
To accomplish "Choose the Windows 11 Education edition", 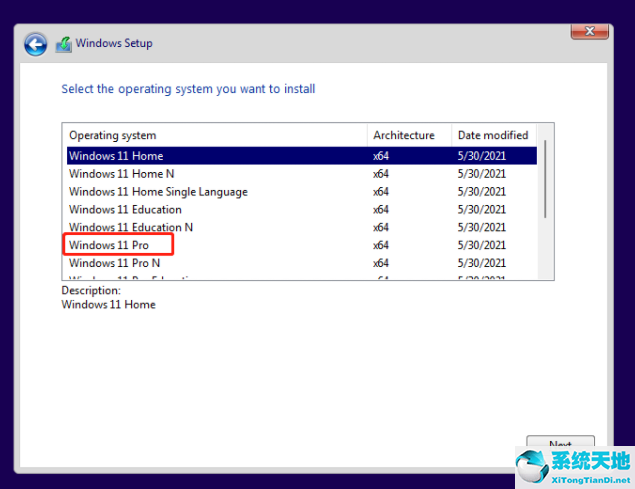I will pos(302,209).
